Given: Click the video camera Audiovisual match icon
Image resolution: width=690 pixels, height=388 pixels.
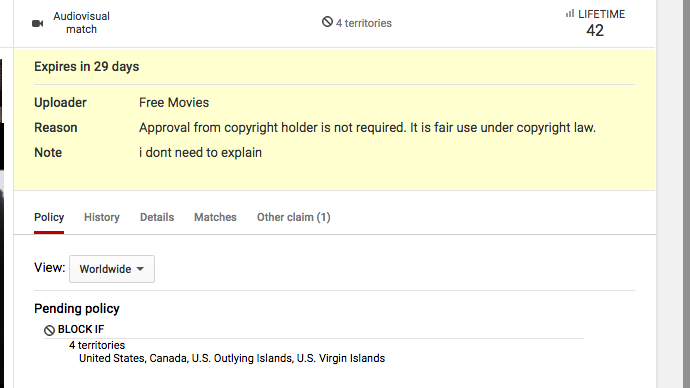Looking at the screenshot, I should coord(37,23).
